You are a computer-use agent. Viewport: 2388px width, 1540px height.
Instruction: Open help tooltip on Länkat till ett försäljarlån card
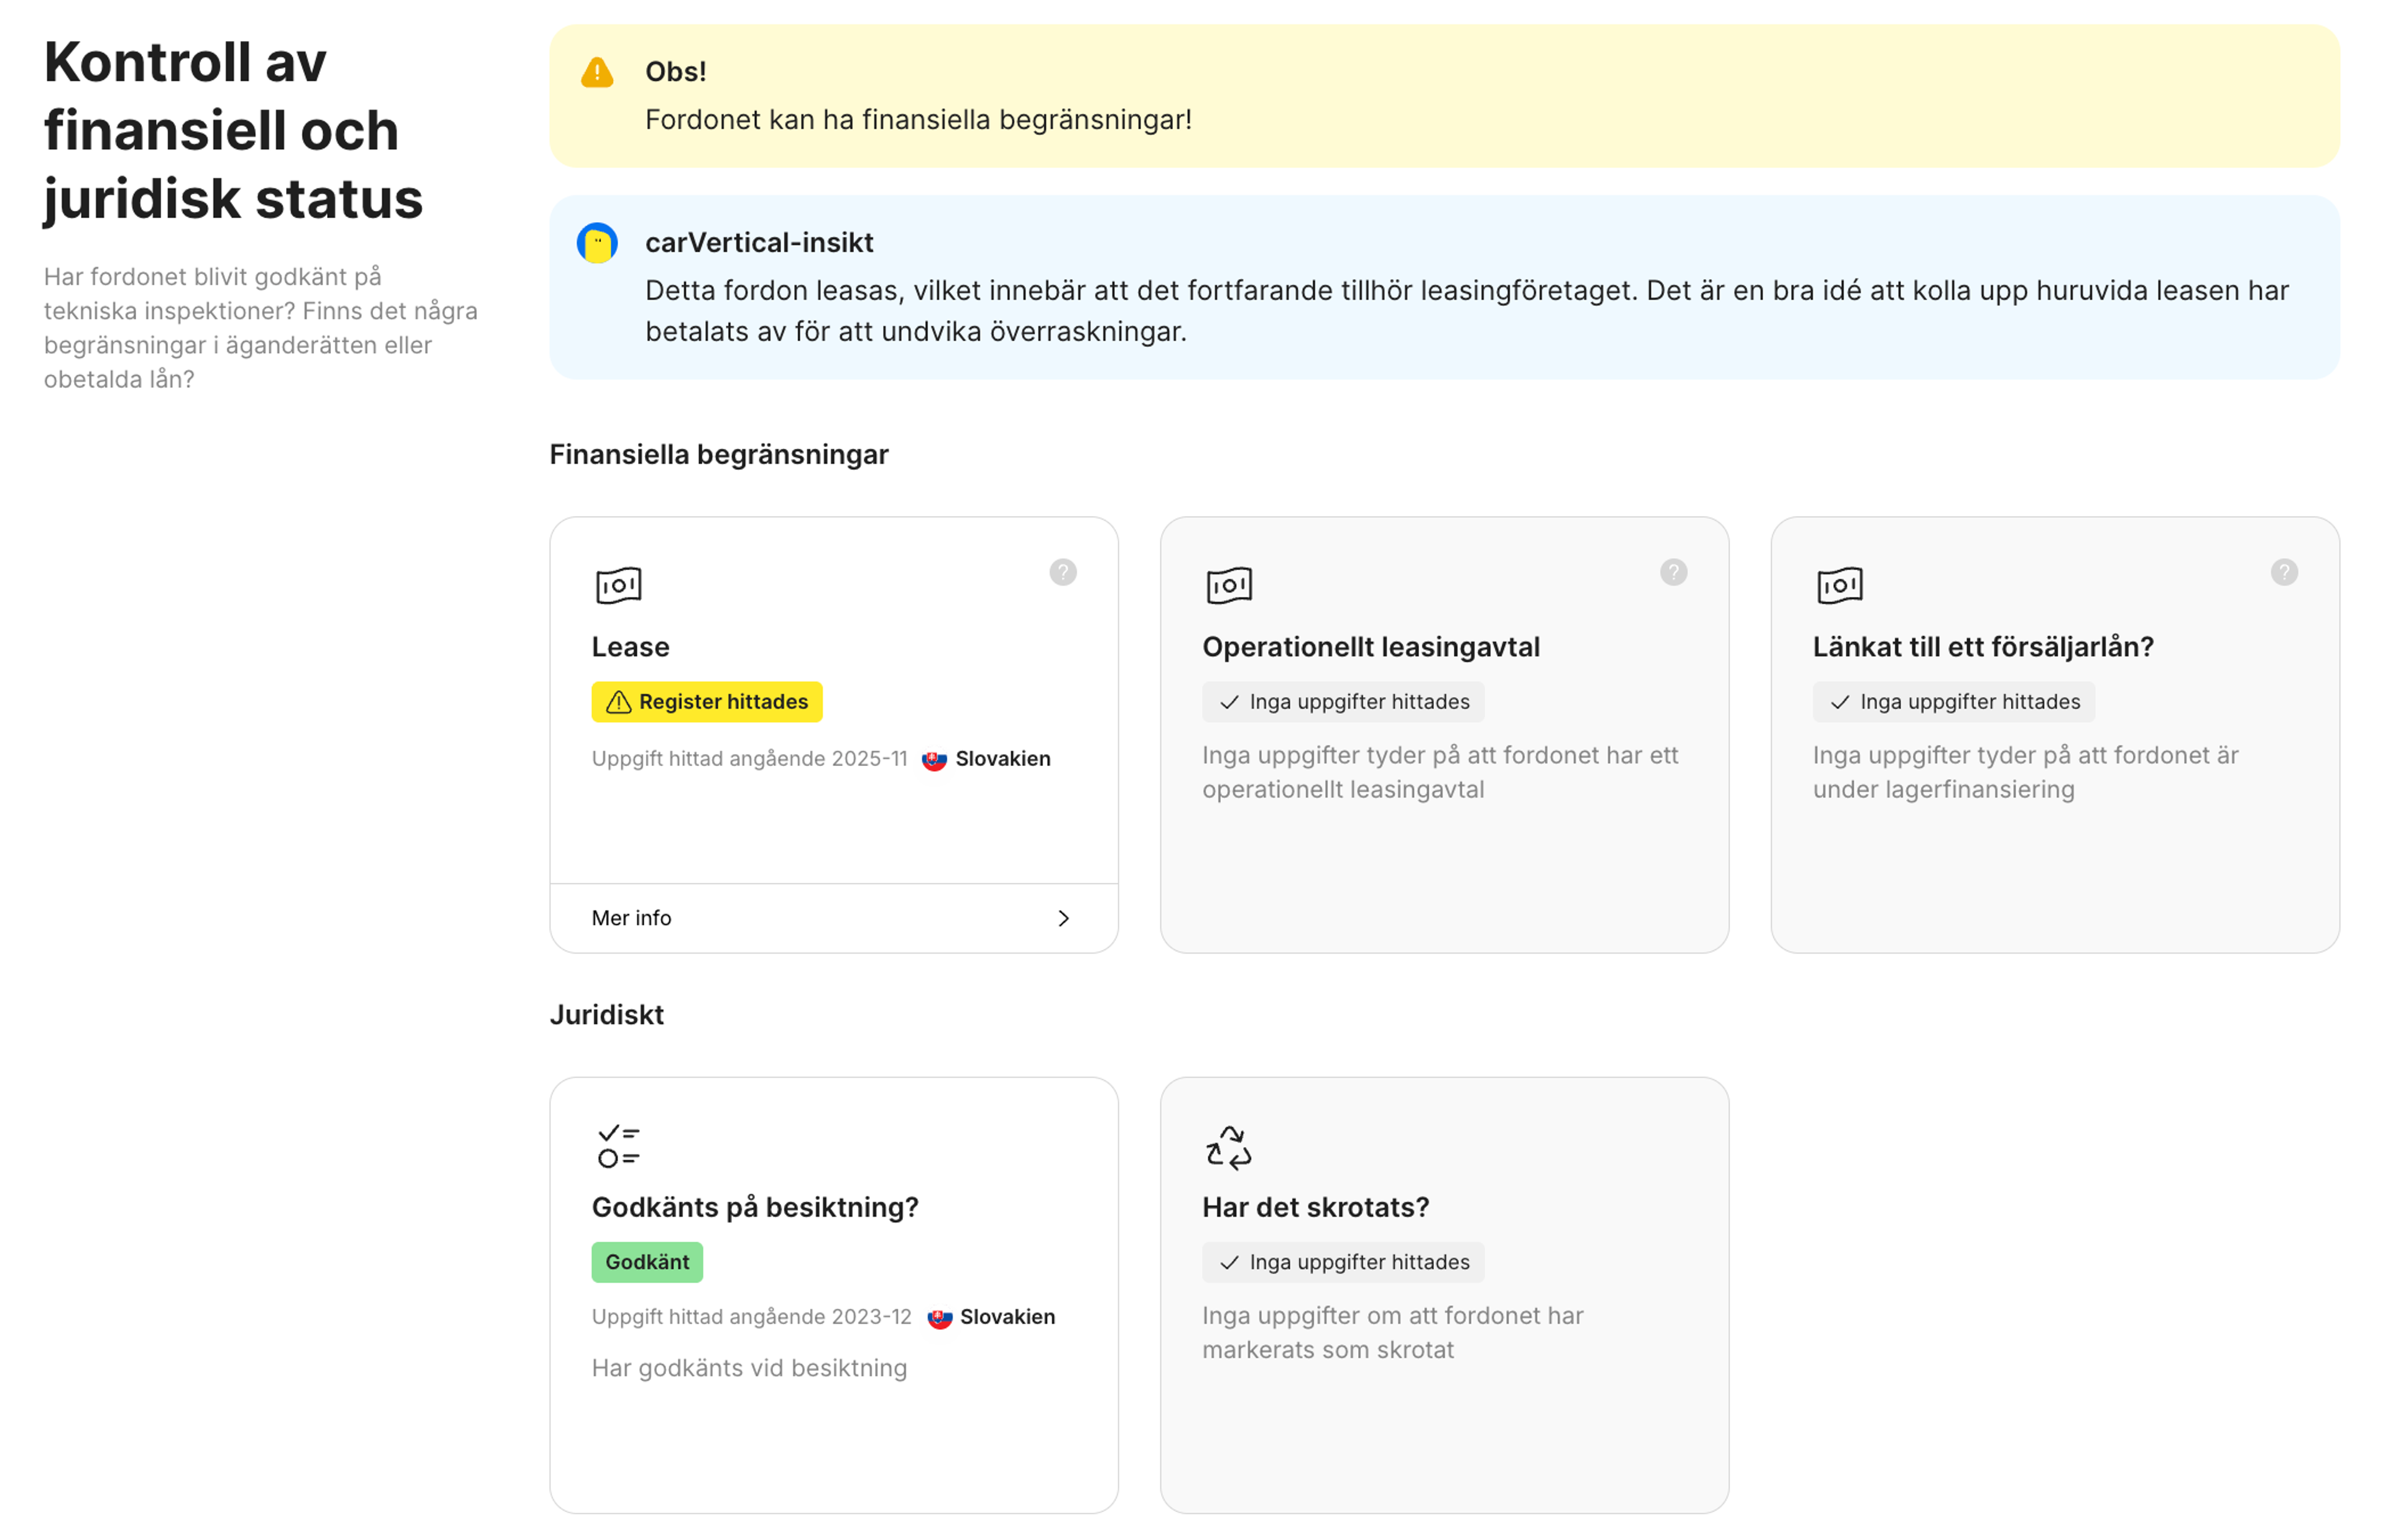[x=2284, y=572]
